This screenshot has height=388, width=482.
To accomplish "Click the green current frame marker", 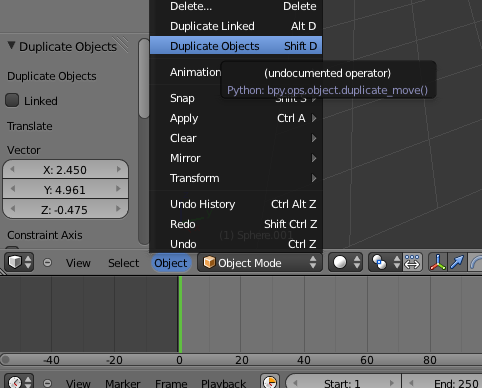I will (x=180, y=314).
